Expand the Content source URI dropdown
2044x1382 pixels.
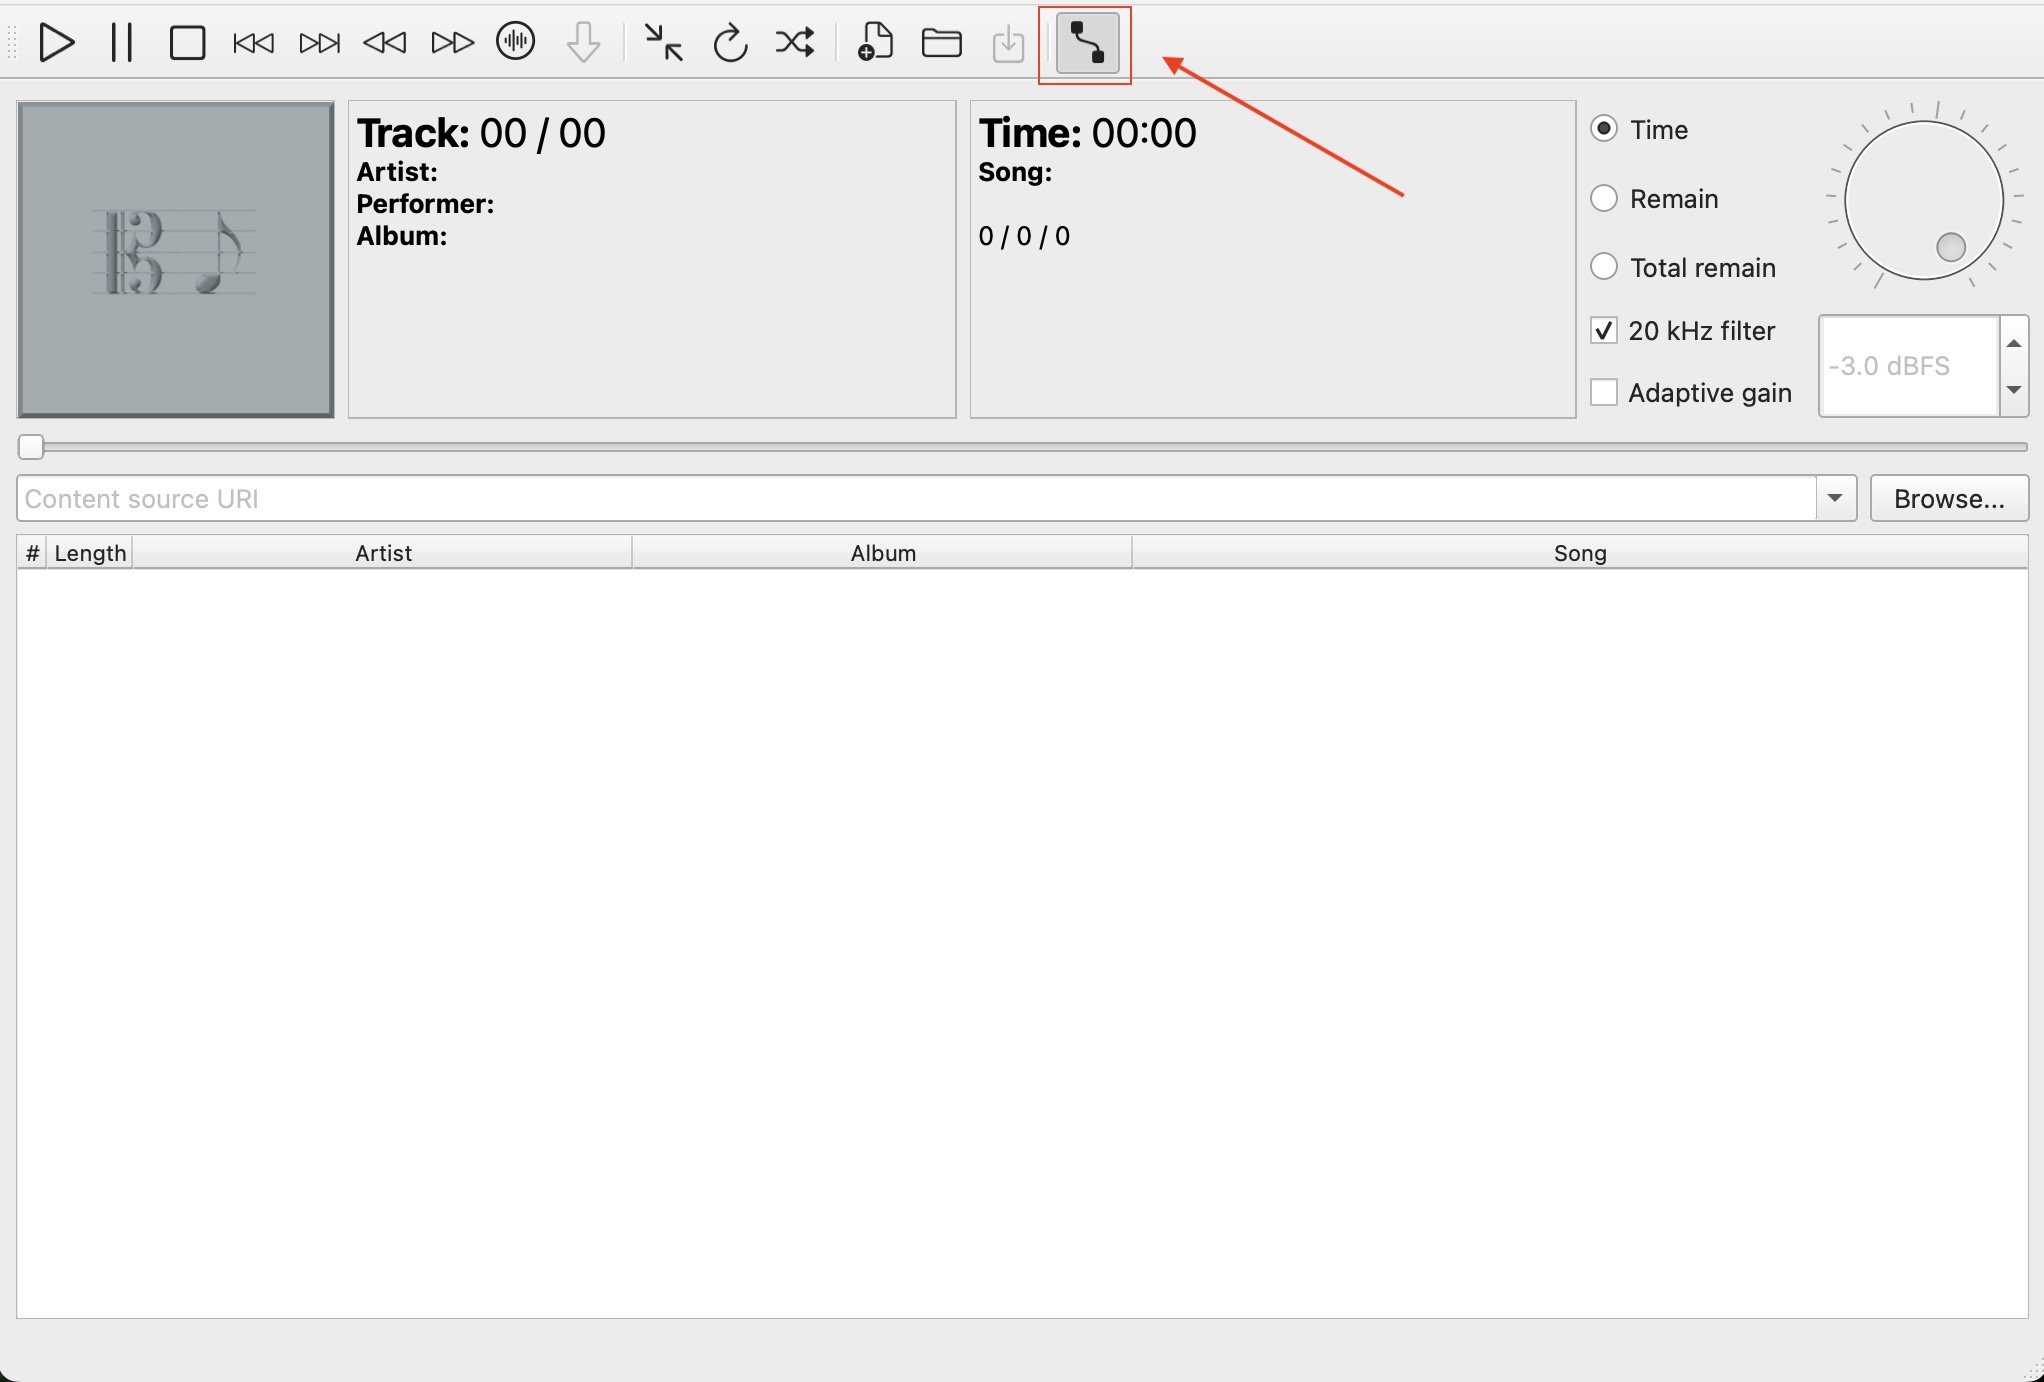(1835, 499)
